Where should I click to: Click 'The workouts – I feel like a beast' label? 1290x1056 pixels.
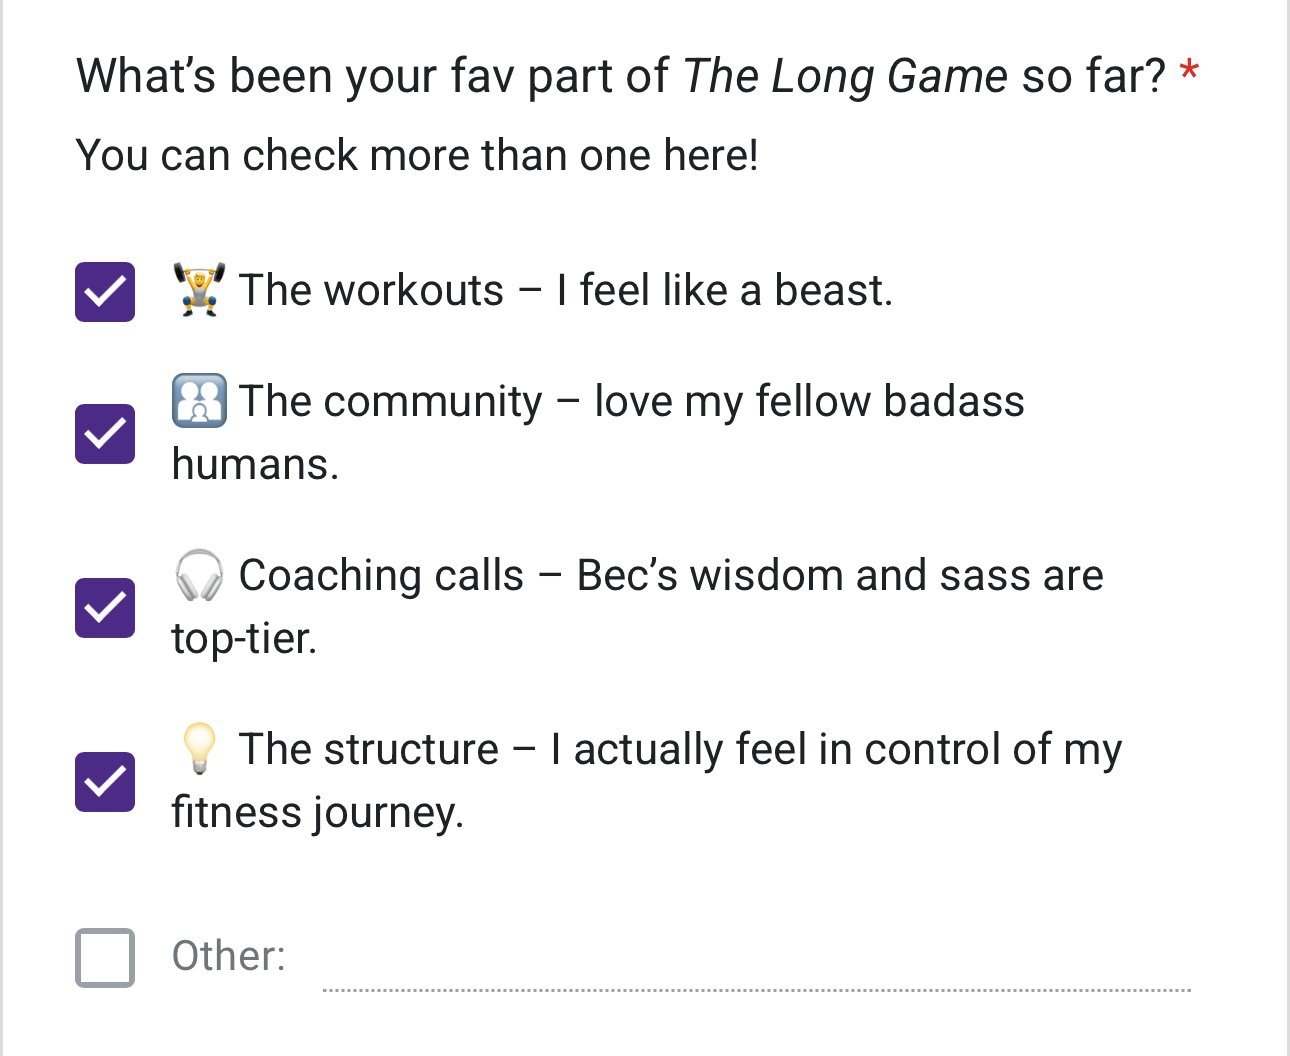565,290
